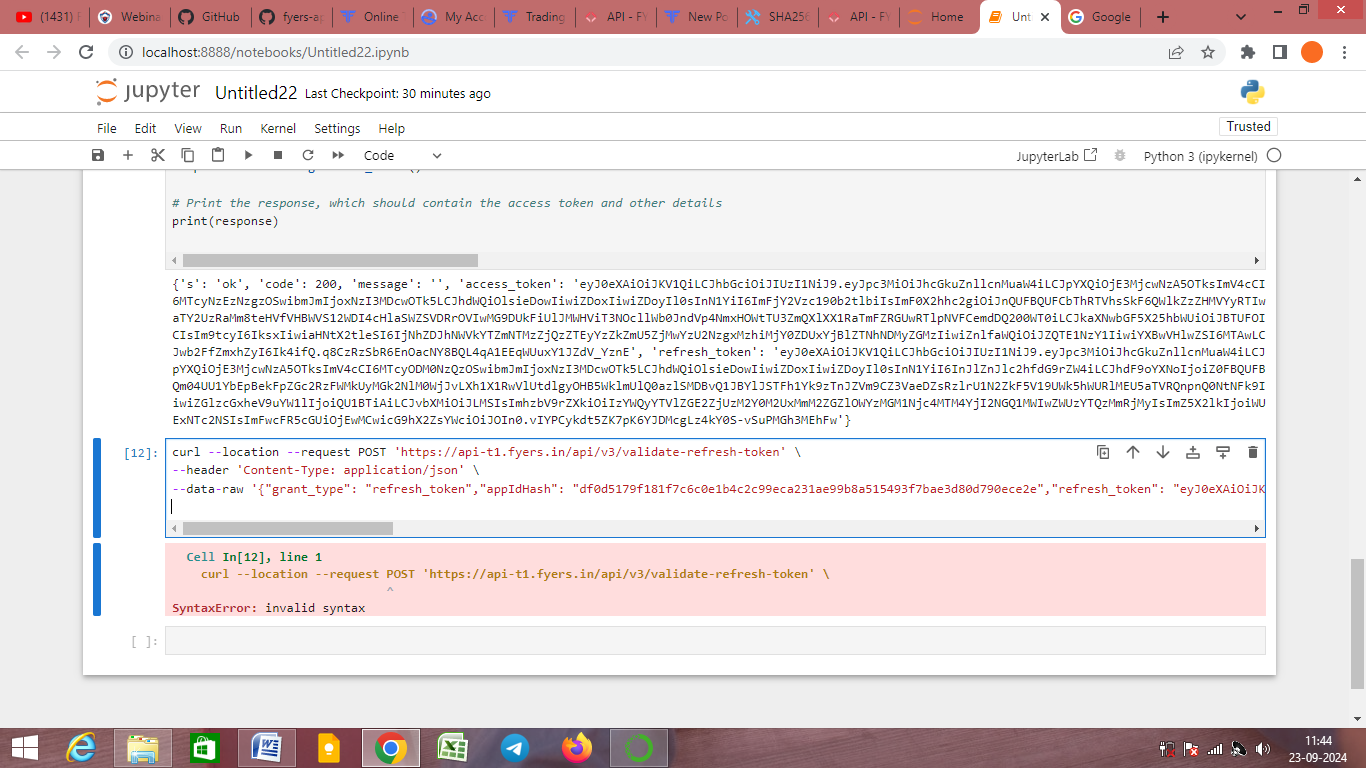Open Chrome profile avatar
Screen dimensions: 1366x768
[x=1312, y=52]
